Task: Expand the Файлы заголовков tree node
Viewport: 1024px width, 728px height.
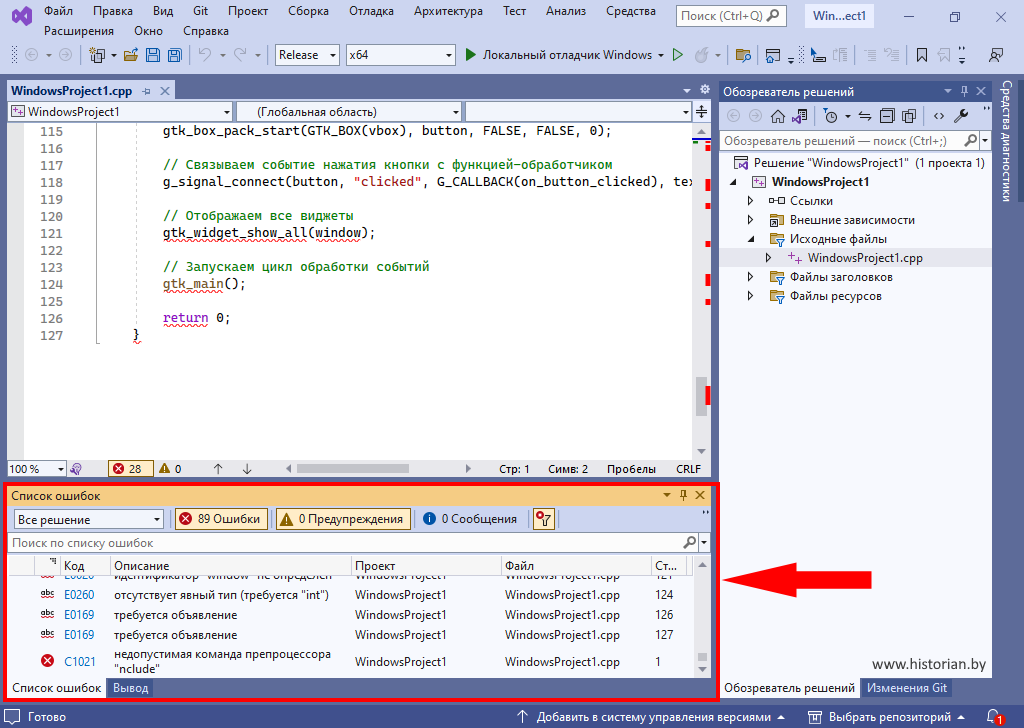Action: click(x=751, y=277)
